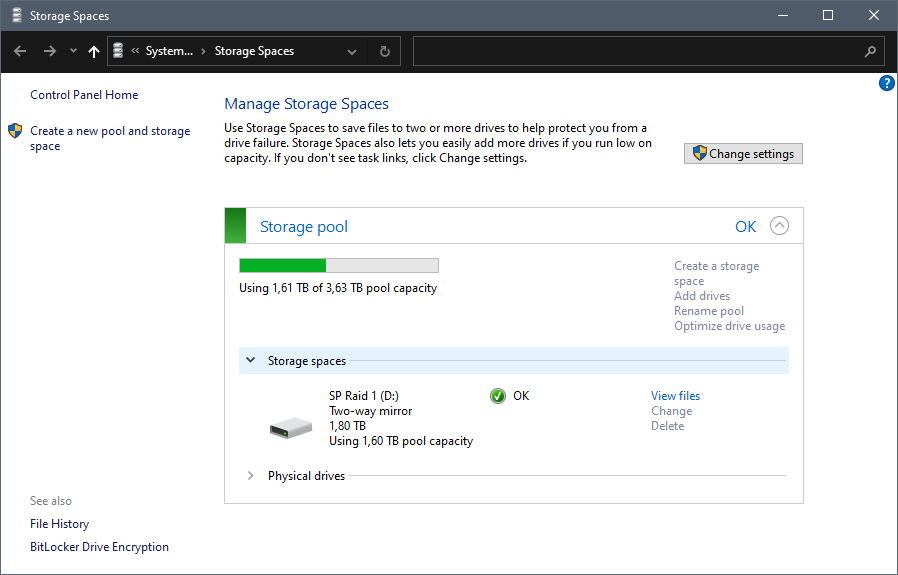Refresh the Storage Spaces page
Image resolution: width=898 pixels, height=575 pixels.
coord(384,51)
